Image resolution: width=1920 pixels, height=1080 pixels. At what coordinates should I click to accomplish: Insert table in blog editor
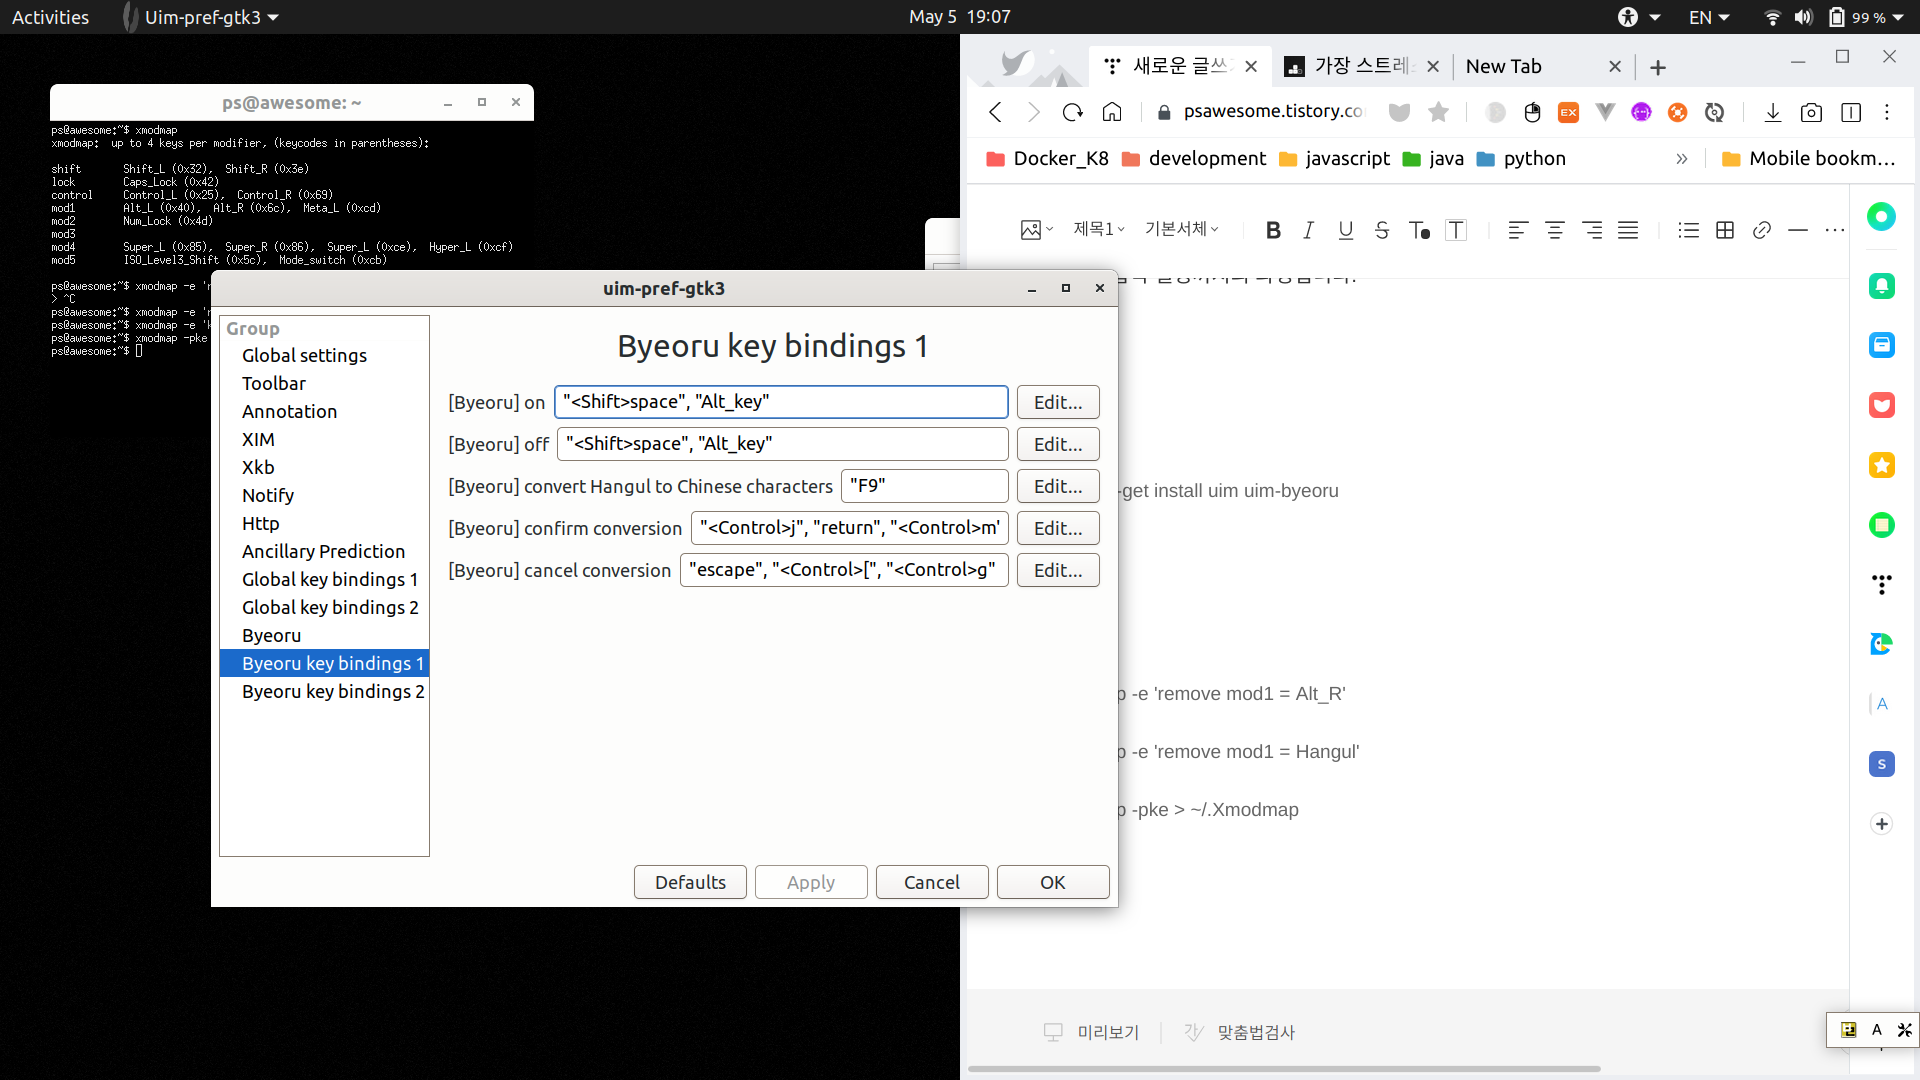point(1725,230)
